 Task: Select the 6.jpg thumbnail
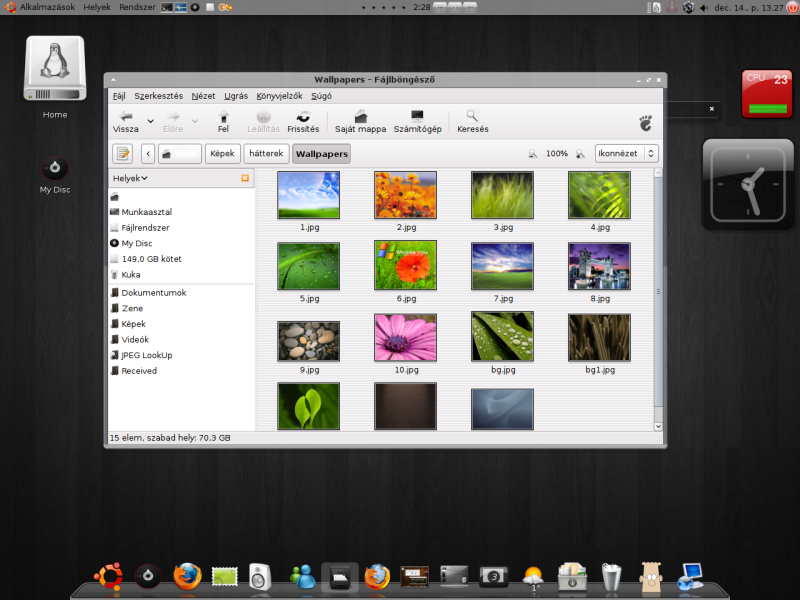[405, 265]
